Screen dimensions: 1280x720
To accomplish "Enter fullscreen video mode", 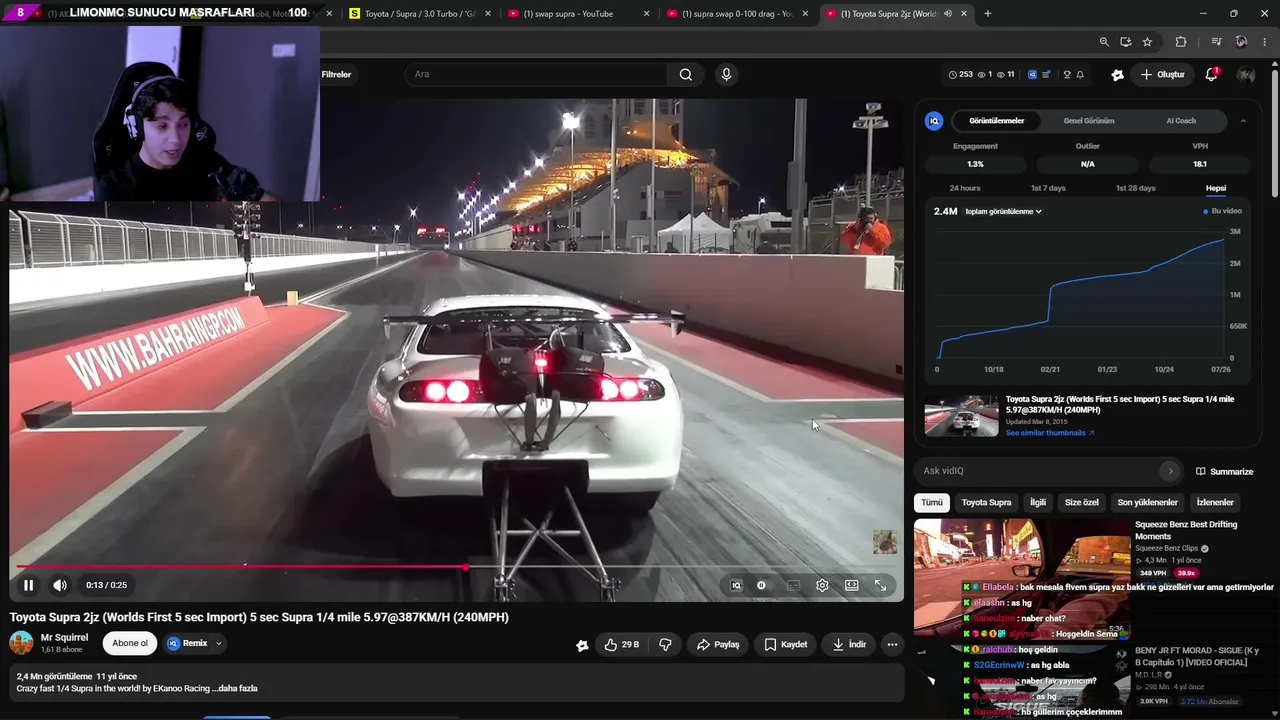I will [x=880, y=585].
